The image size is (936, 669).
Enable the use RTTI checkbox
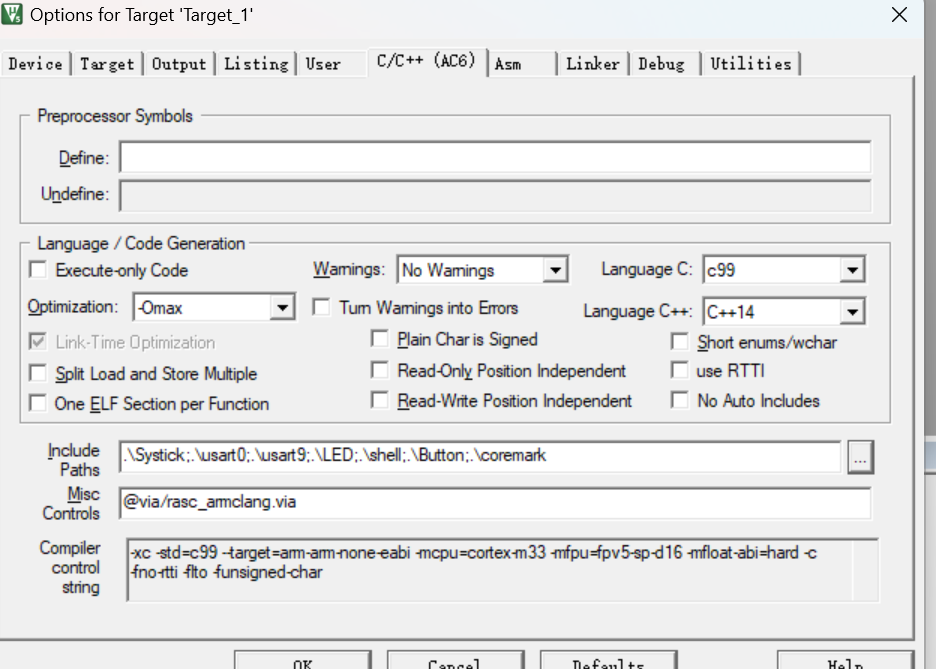[x=679, y=370]
